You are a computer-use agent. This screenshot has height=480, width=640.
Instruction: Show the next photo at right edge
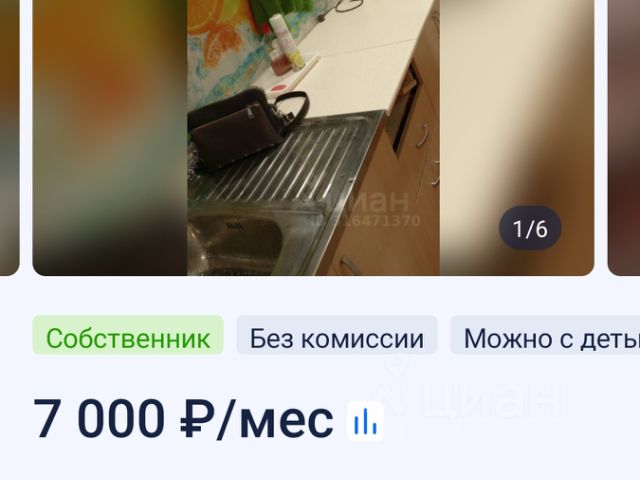pyautogui.click(x=624, y=138)
